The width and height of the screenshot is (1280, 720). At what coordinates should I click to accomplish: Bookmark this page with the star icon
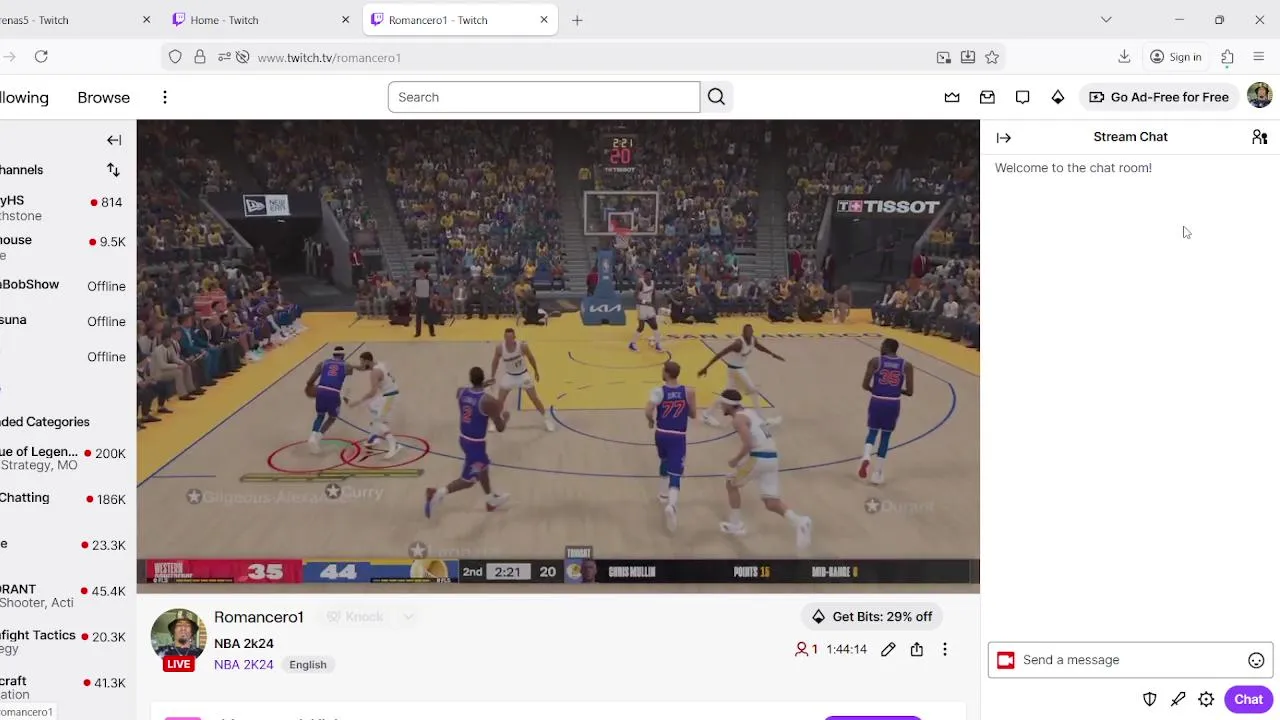point(992,57)
